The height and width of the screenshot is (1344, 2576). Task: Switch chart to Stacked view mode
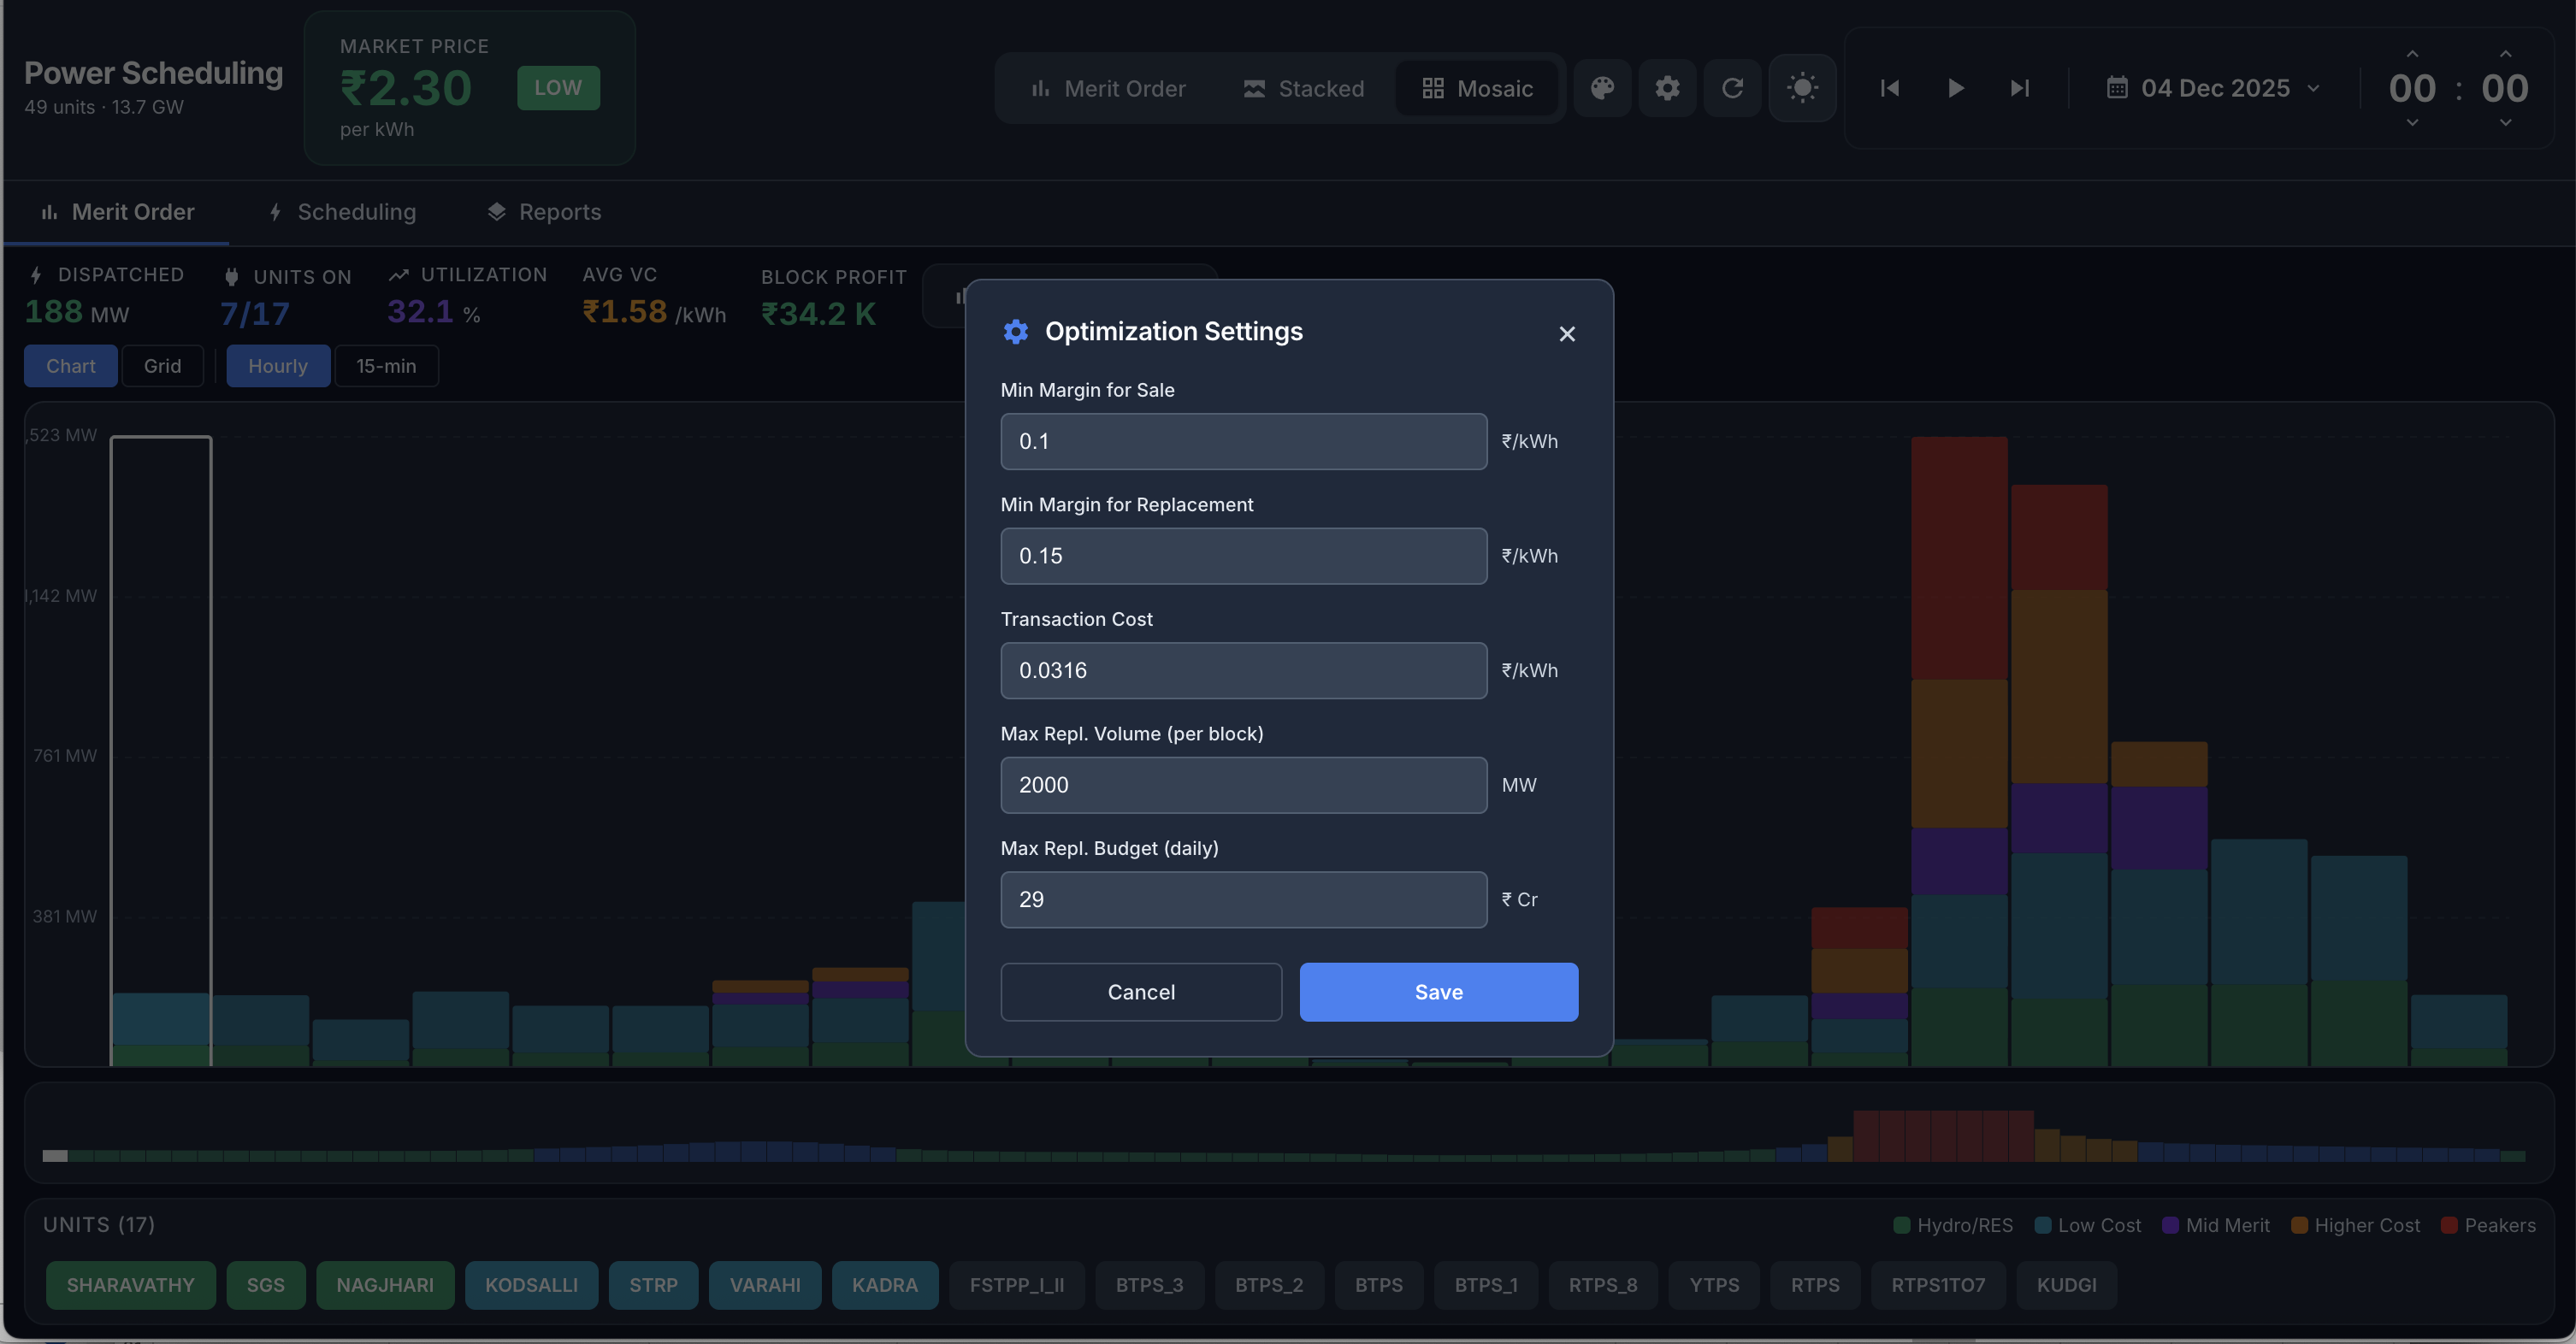pyautogui.click(x=1303, y=88)
